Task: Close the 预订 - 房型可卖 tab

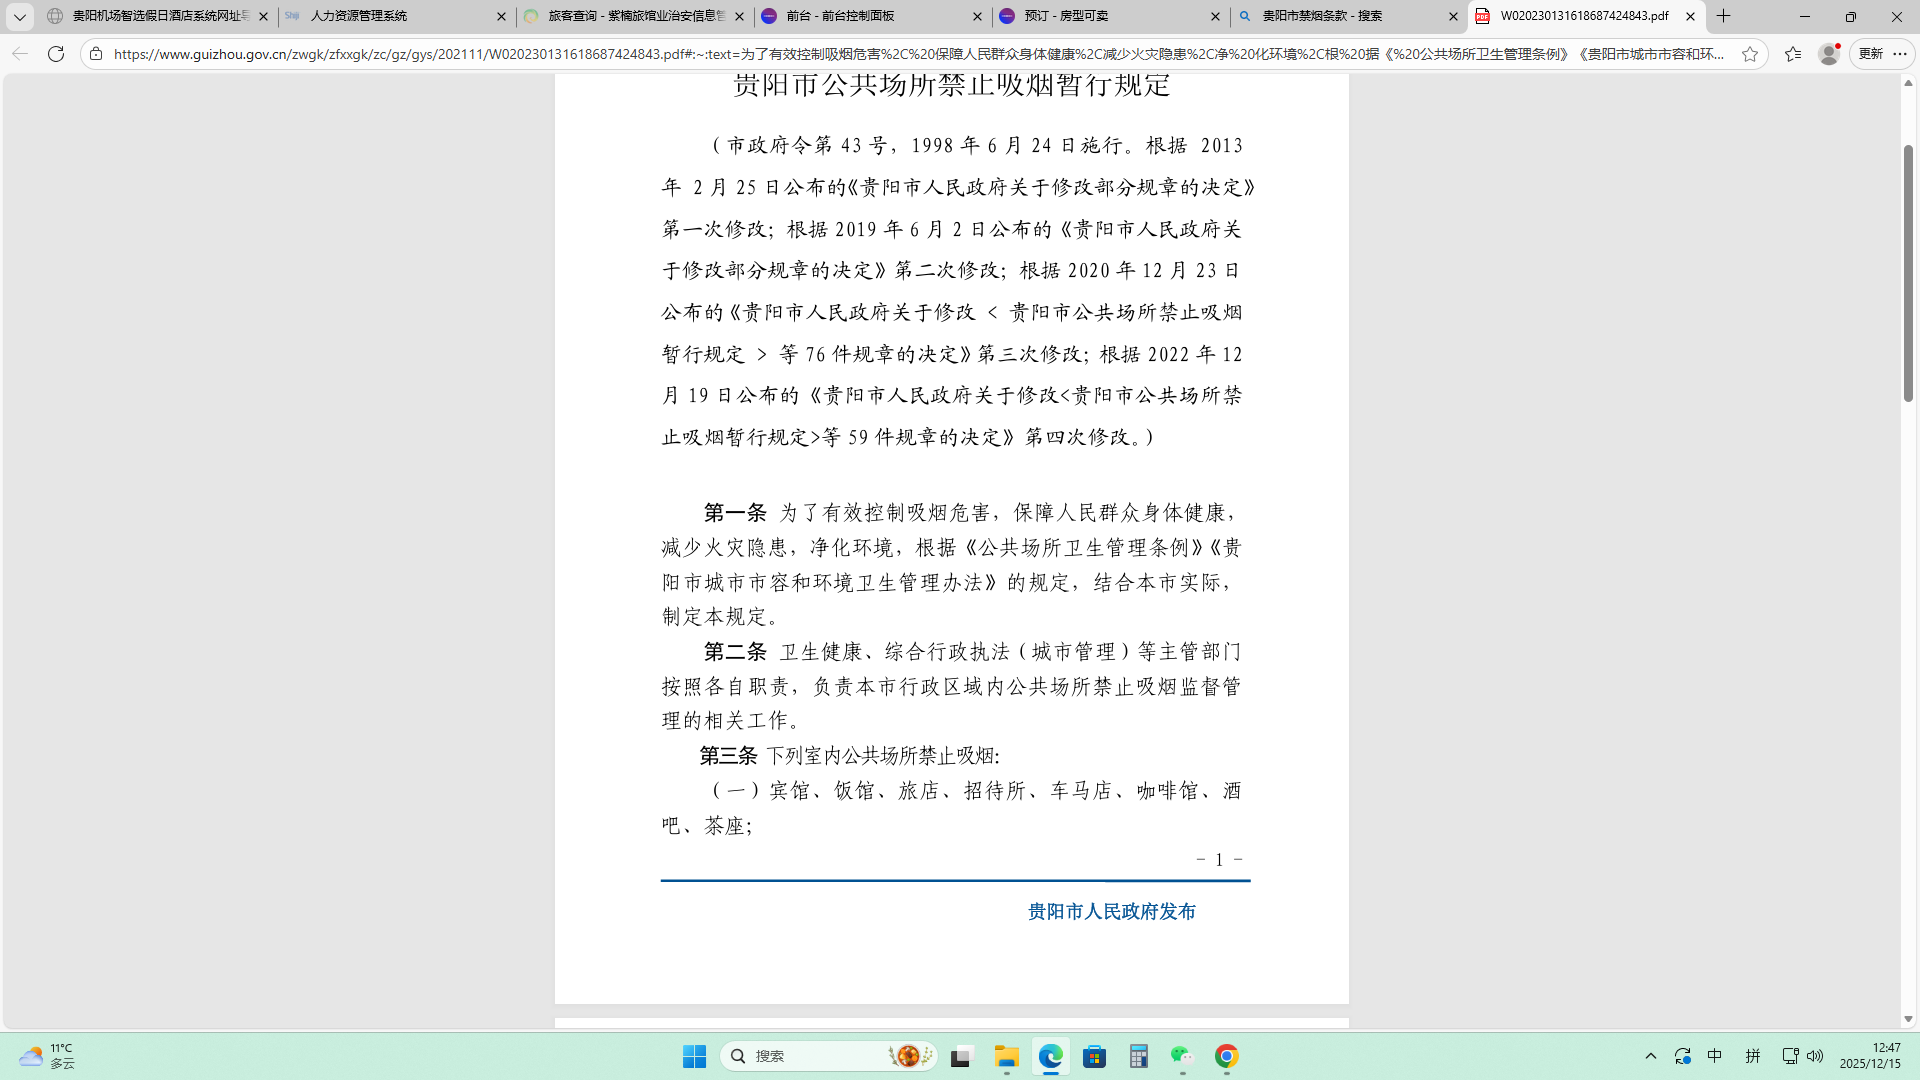Action: point(1215,16)
